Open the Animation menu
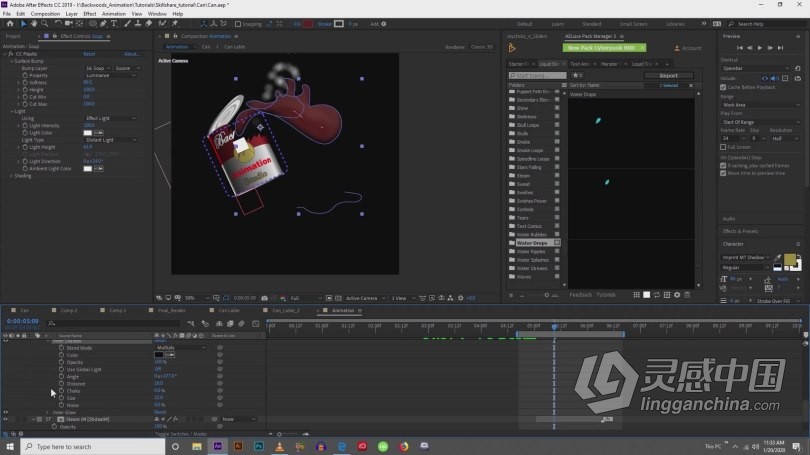Image resolution: width=810 pixels, height=455 pixels. (x=114, y=14)
